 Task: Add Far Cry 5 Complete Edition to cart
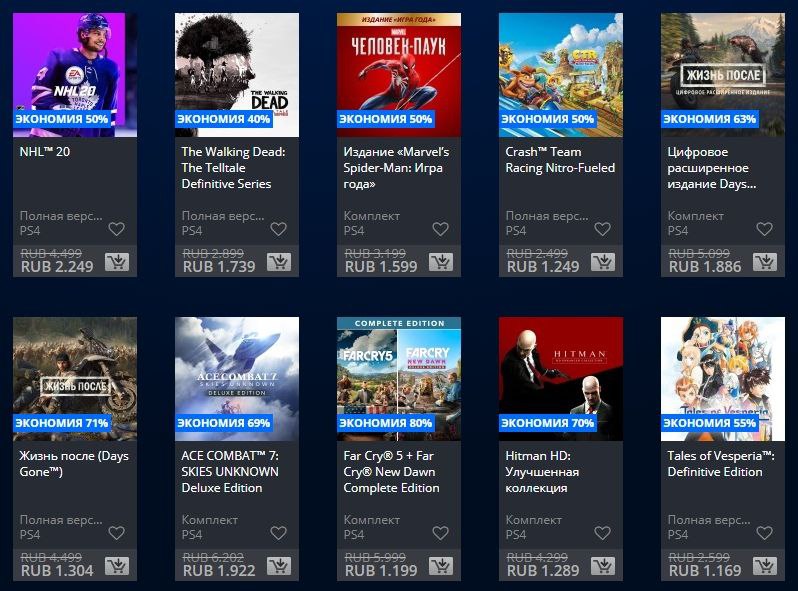tap(441, 566)
